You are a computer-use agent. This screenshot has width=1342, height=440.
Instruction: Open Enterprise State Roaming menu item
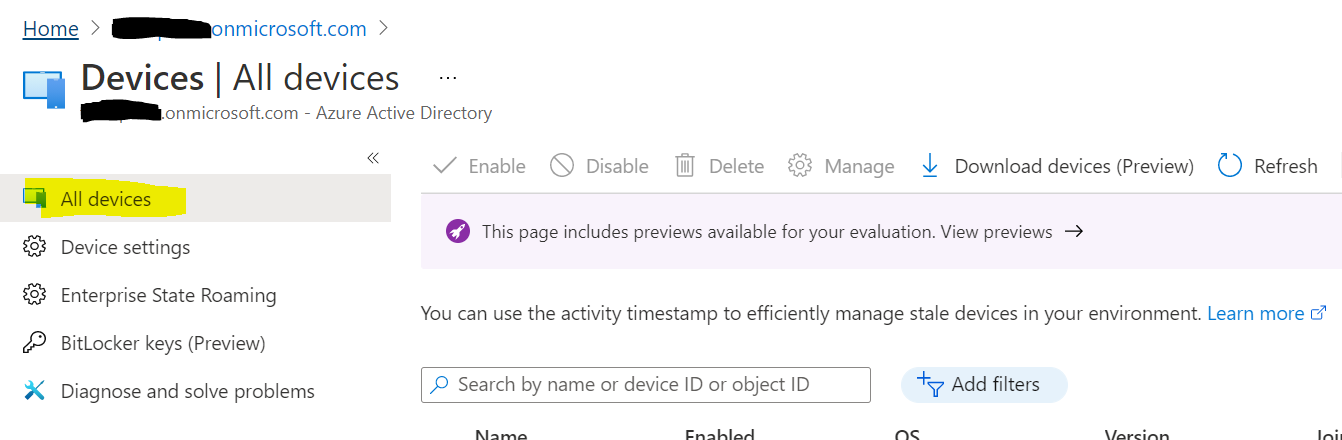tap(168, 295)
